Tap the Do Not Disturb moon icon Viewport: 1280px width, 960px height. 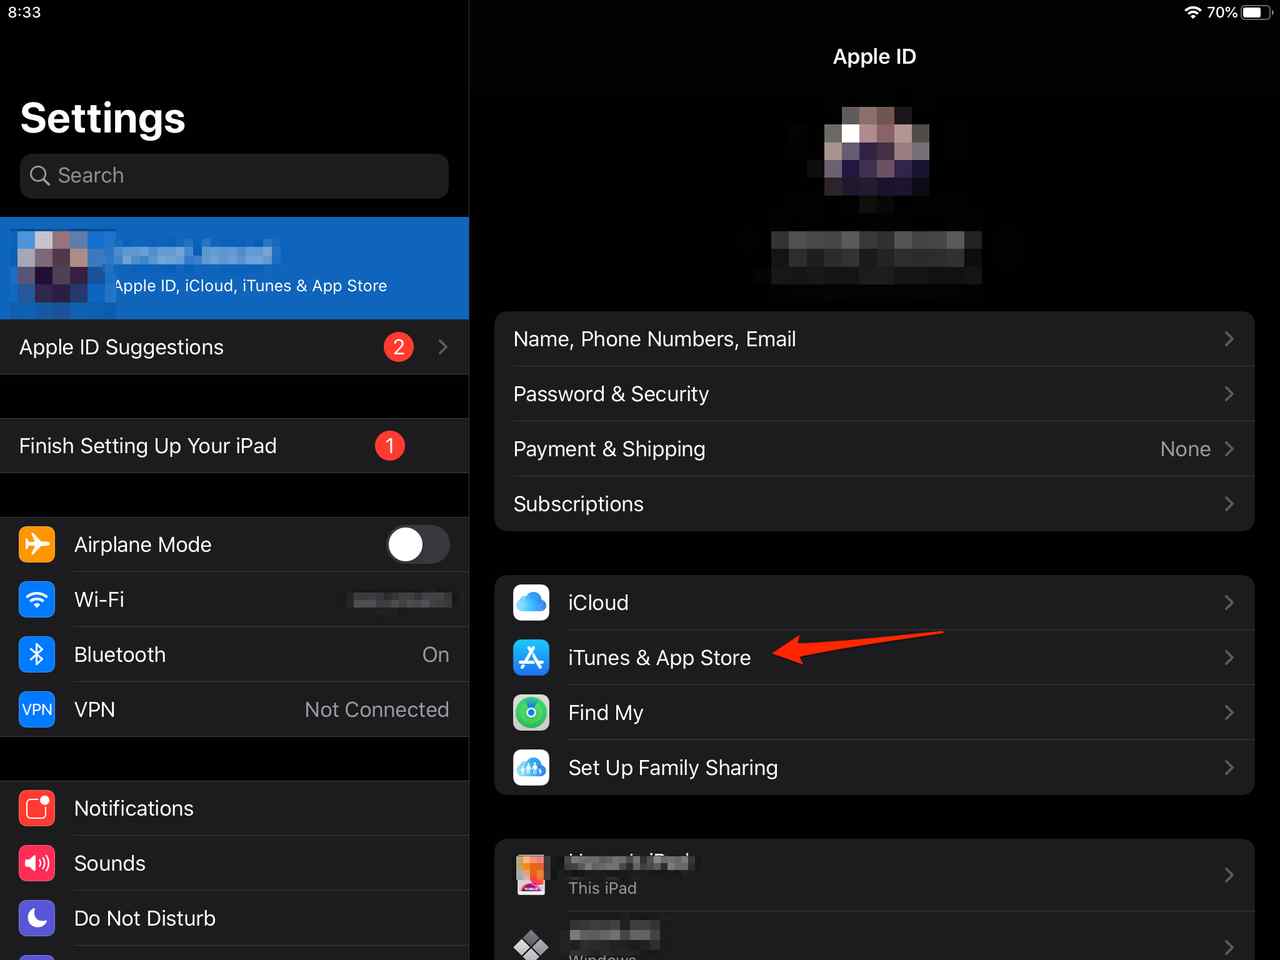(x=37, y=918)
